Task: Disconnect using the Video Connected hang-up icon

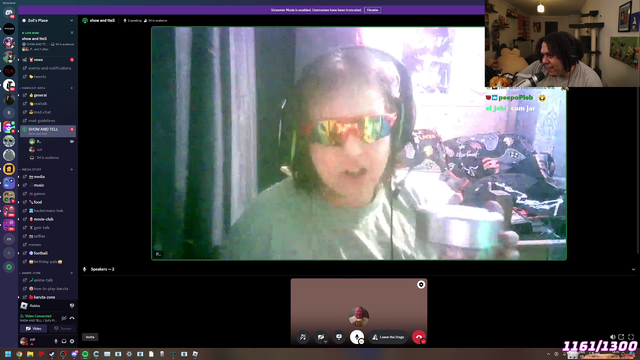Action: coord(72,318)
